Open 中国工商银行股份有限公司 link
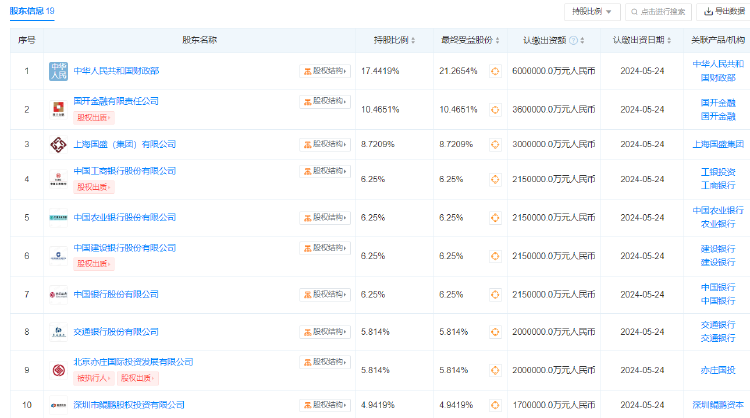The width and height of the screenshot is (750, 418). 124,171
